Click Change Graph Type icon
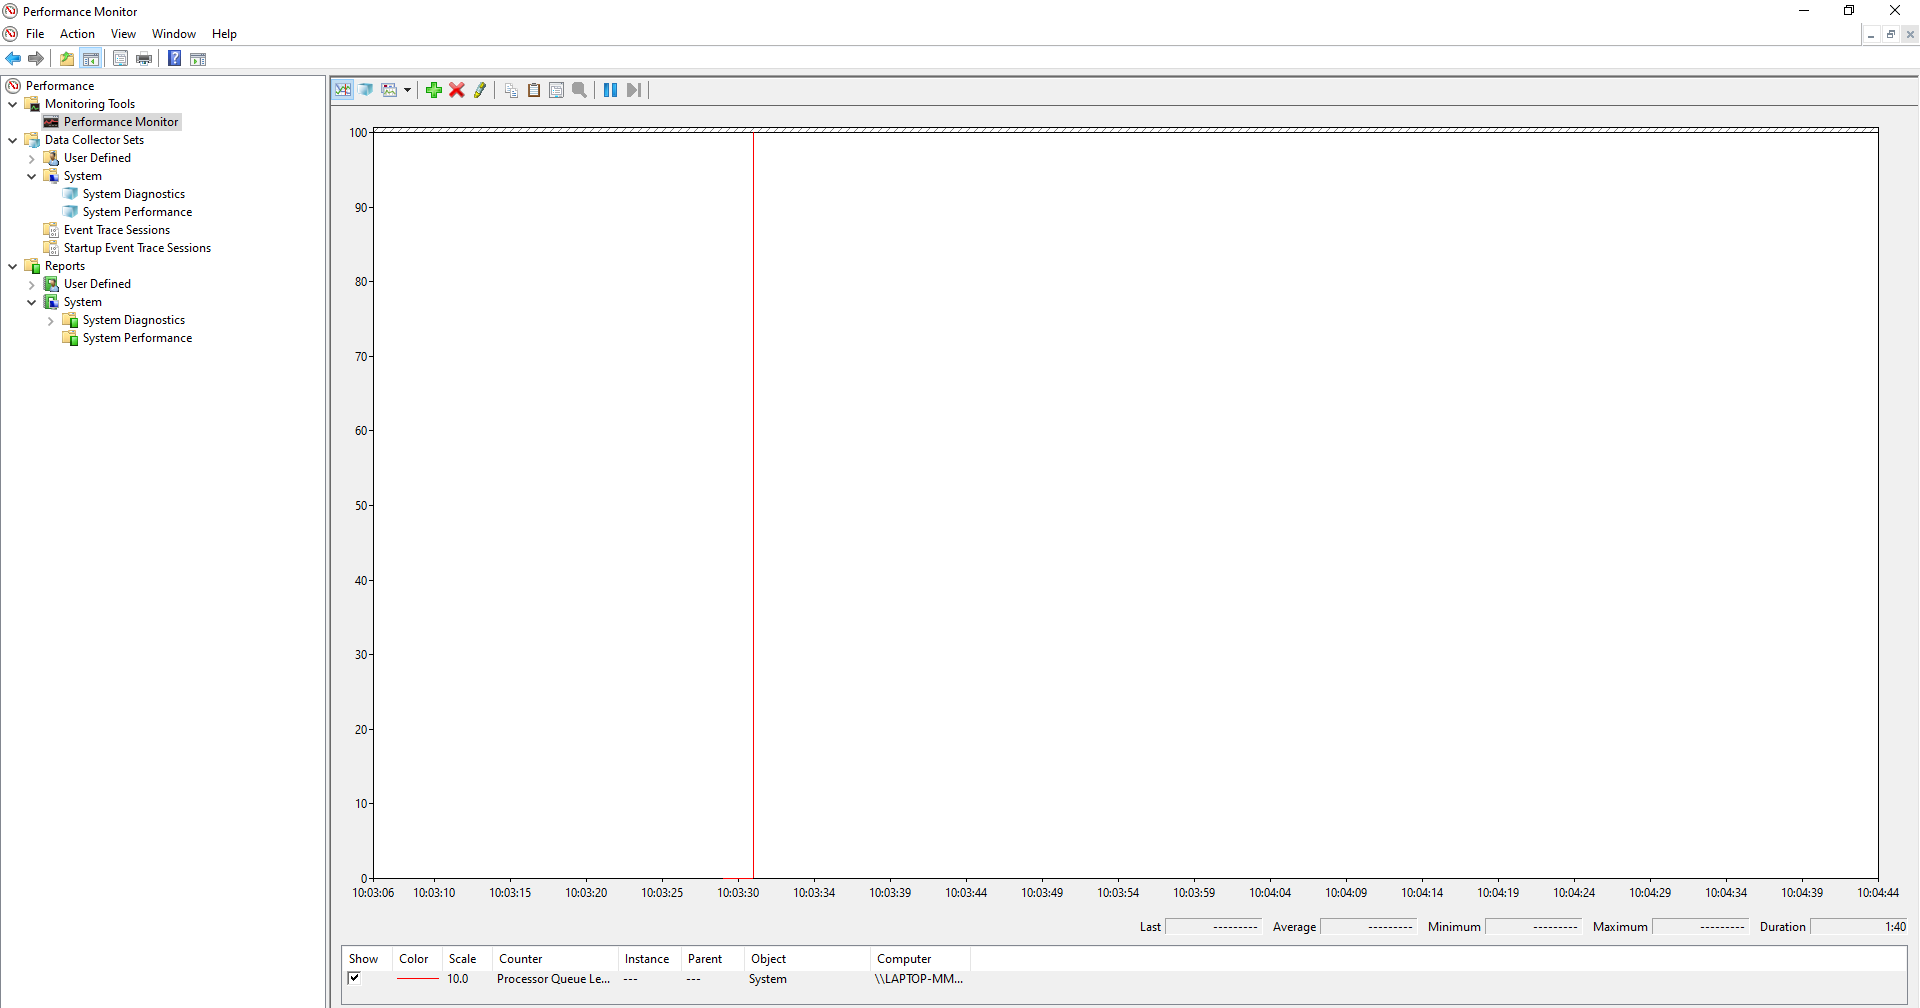The width and height of the screenshot is (1920, 1008). coord(389,90)
